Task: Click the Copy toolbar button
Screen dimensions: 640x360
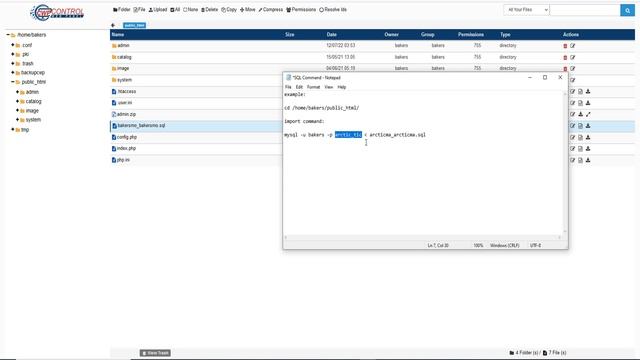Action: point(229,9)
